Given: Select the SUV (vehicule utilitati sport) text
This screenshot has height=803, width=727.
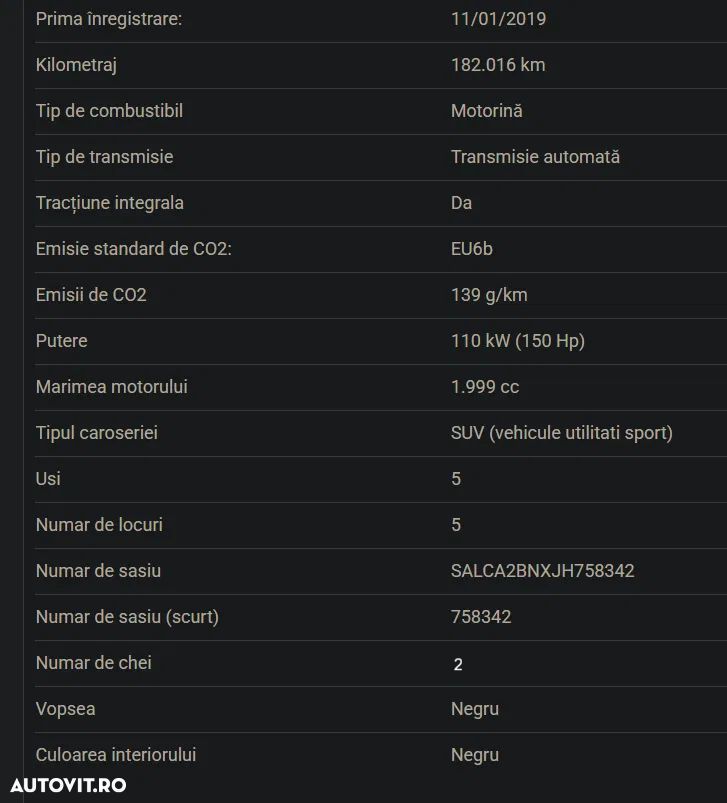Looking at the screenshot, I should 562,433.
